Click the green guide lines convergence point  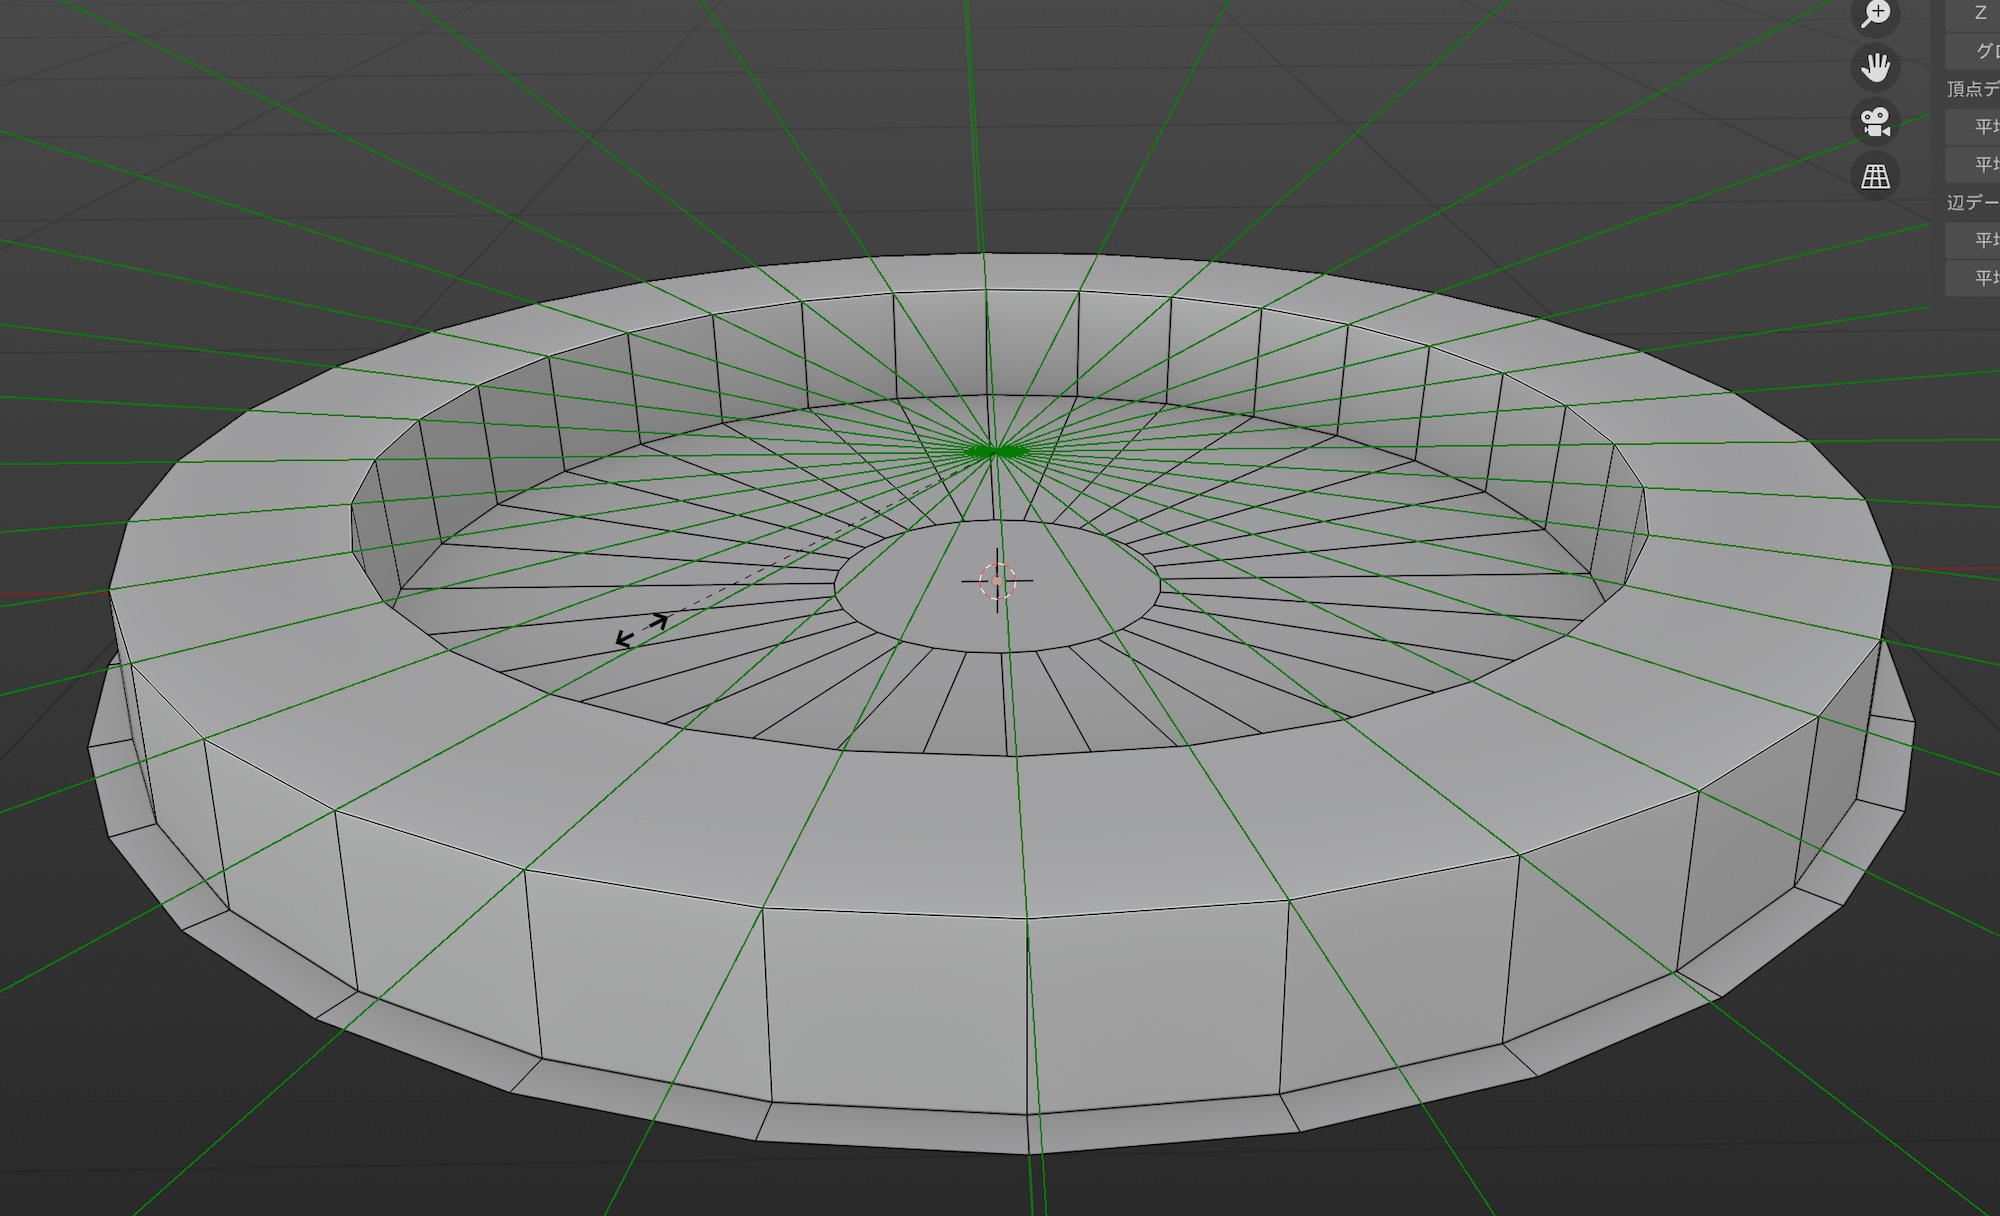(x=994, y=452)
